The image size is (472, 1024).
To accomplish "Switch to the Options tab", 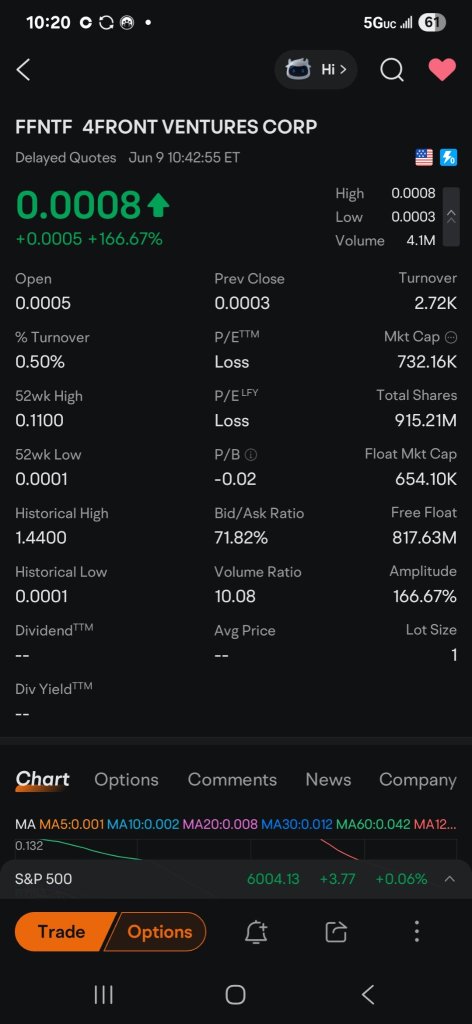I will coord(126,779).
